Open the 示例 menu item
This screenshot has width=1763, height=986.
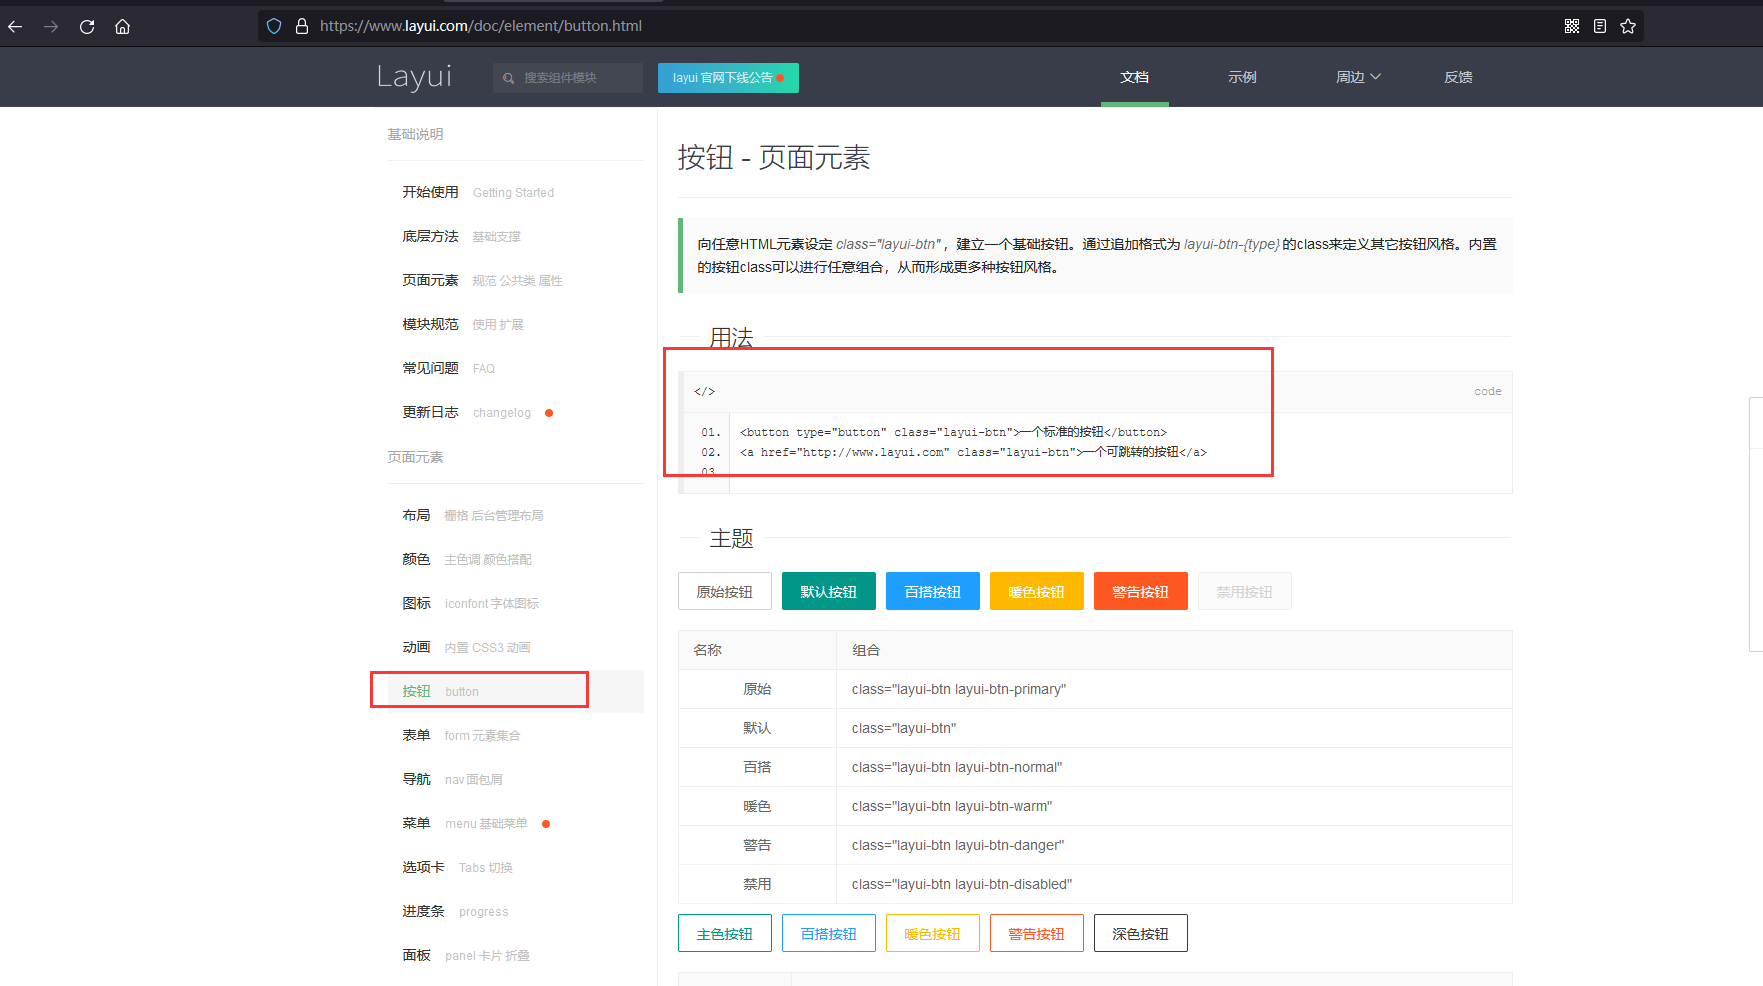(1241, 76)
